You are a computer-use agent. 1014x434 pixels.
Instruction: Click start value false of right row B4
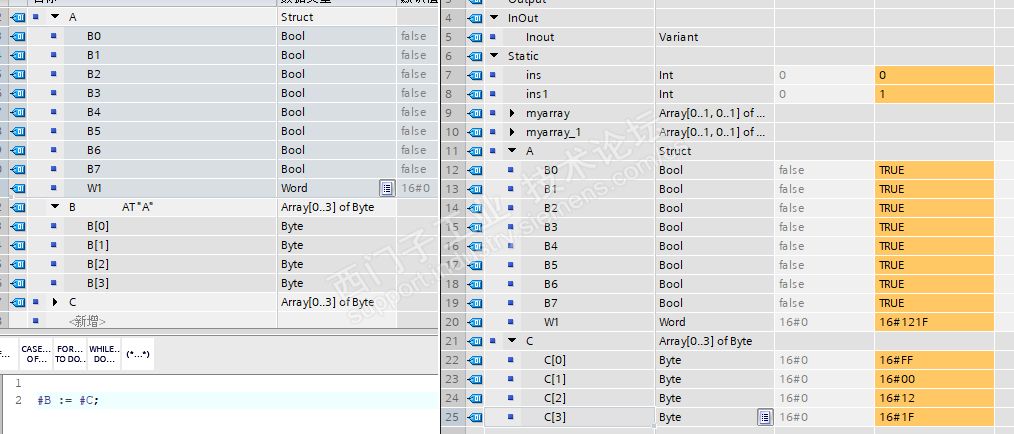pyautogui.click(x=792, y=246)
